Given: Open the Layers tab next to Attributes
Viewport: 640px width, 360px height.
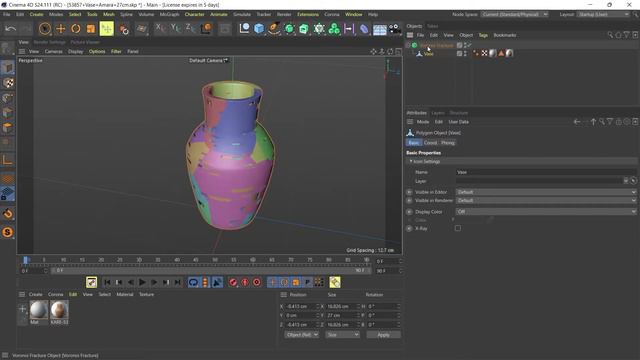Looking at the screenshot, I should click(438, 113).
